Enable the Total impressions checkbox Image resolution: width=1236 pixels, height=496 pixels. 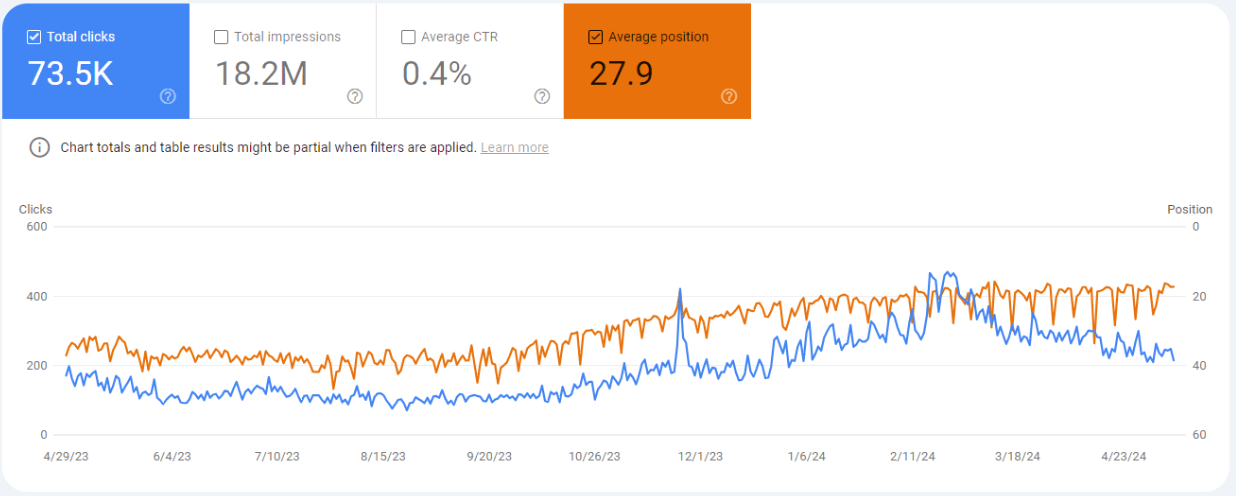pos(221,37)
